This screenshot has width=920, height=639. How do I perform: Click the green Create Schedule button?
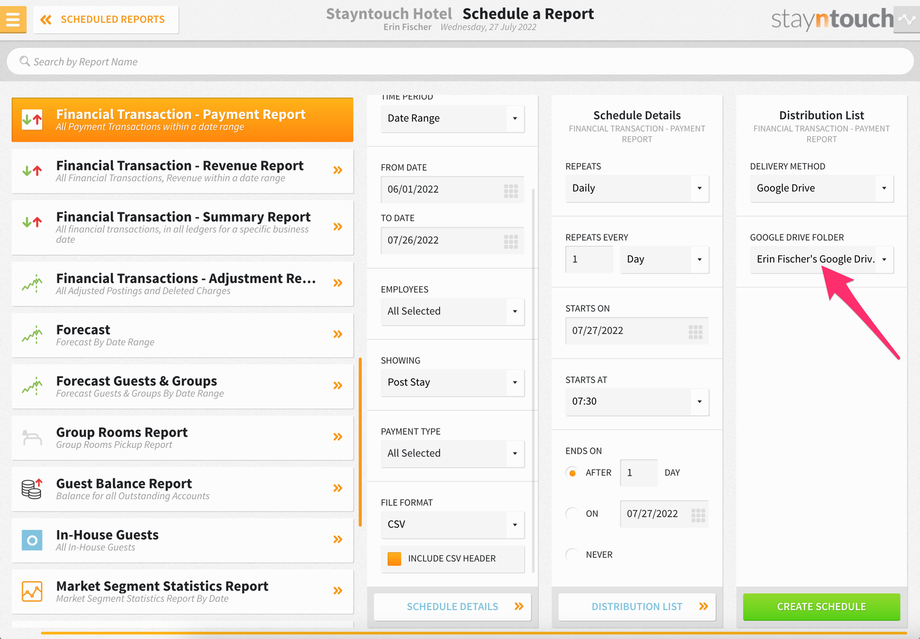click(x=821, y=607)
